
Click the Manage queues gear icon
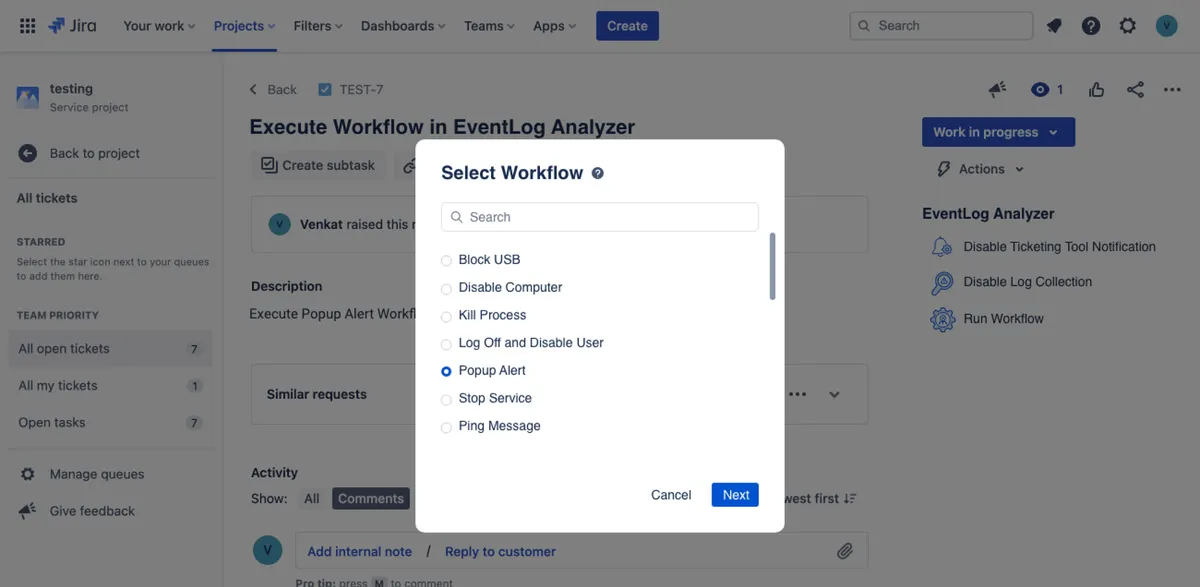pos(28,474)
